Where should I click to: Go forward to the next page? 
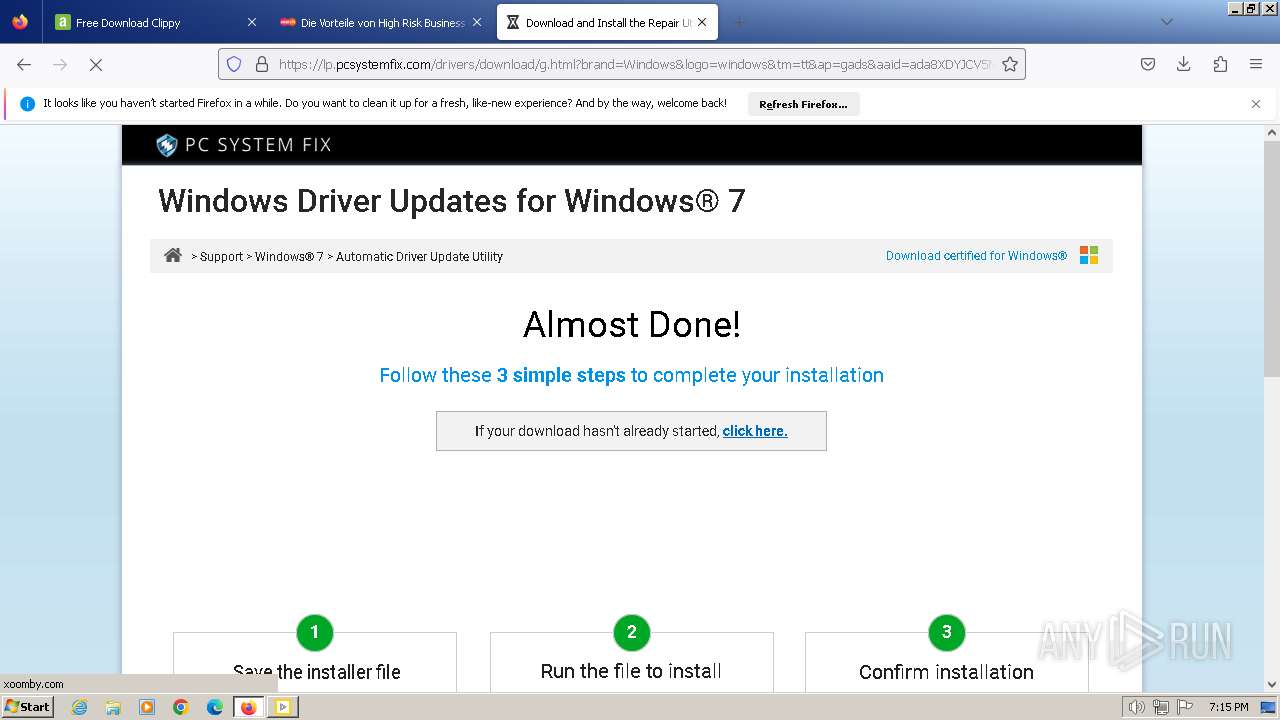60,64
